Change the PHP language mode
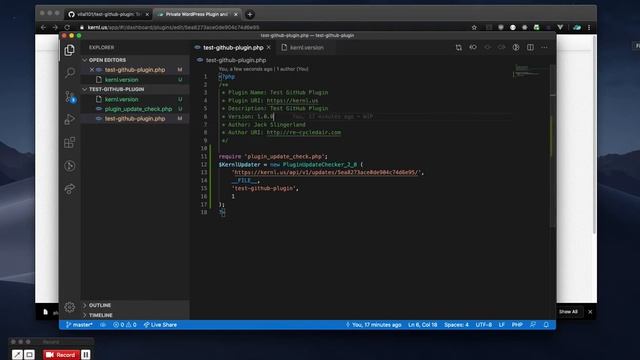Screen dimensions: 640x360 517,325
